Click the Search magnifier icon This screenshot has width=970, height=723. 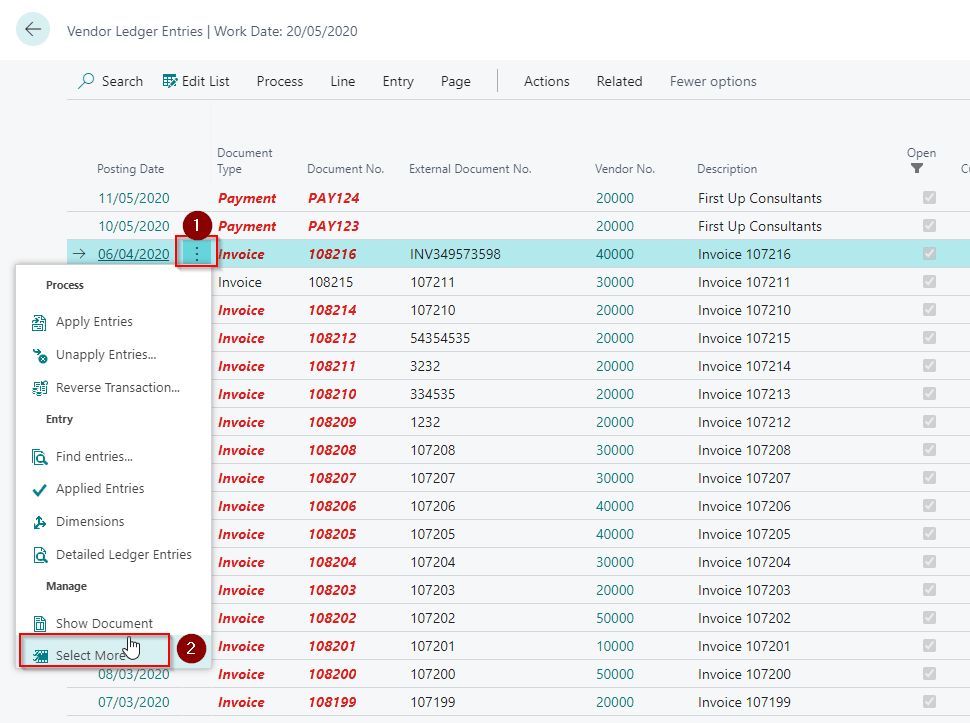click(x=87, y=81)
